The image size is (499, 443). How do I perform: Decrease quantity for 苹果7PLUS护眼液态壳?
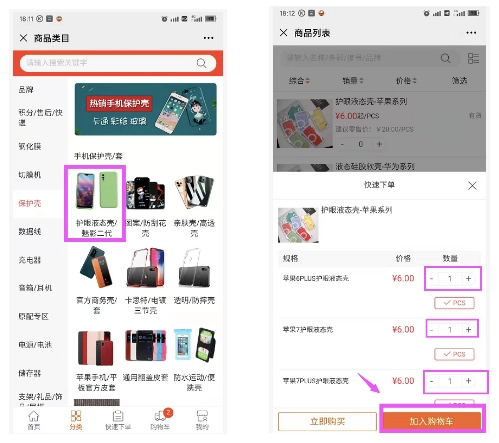tap(432, 381)
